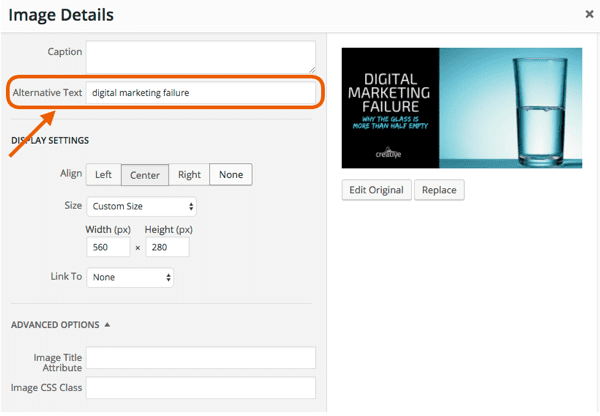Screen dimensions: 600x416
Task: Click the Digital Marketing Failure image preview
Action: point(462,108)
